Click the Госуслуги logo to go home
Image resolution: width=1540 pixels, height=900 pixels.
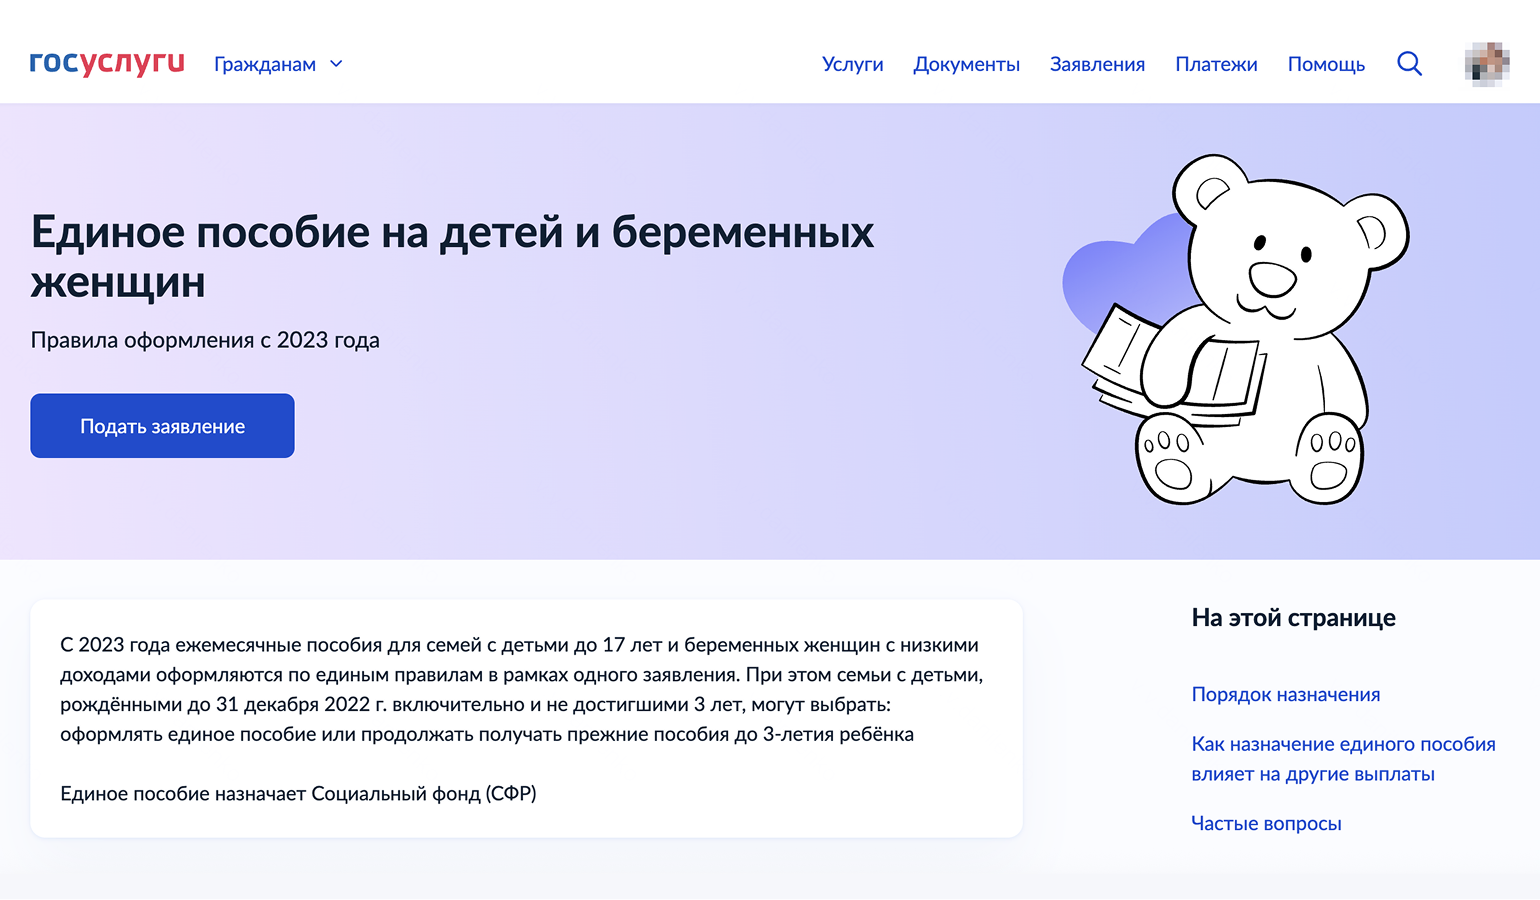click(106, 63)
